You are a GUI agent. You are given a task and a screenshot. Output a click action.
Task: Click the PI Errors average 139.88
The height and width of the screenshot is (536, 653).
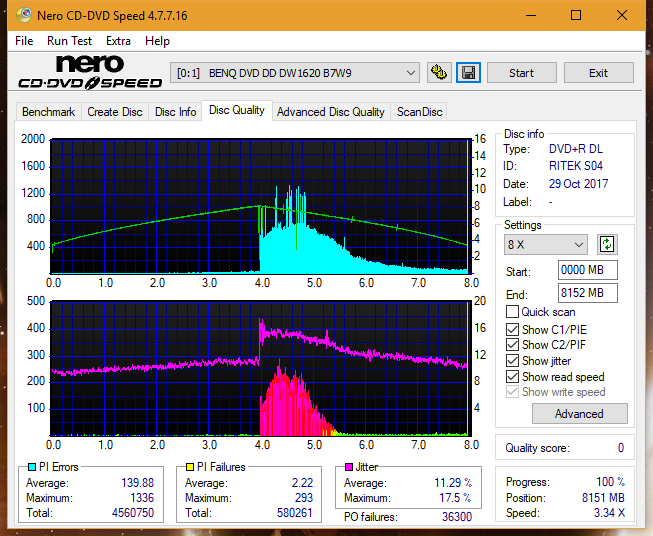[137, 483]
